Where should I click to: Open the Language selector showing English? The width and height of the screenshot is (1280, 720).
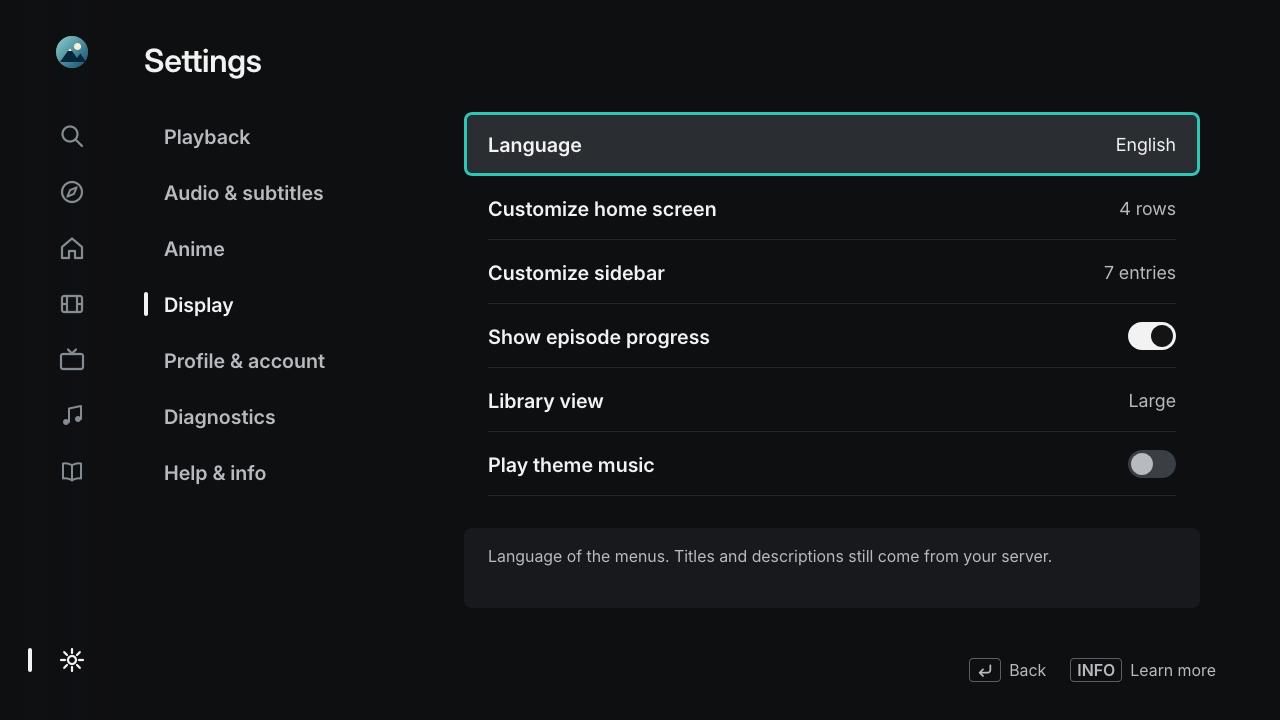832,144
